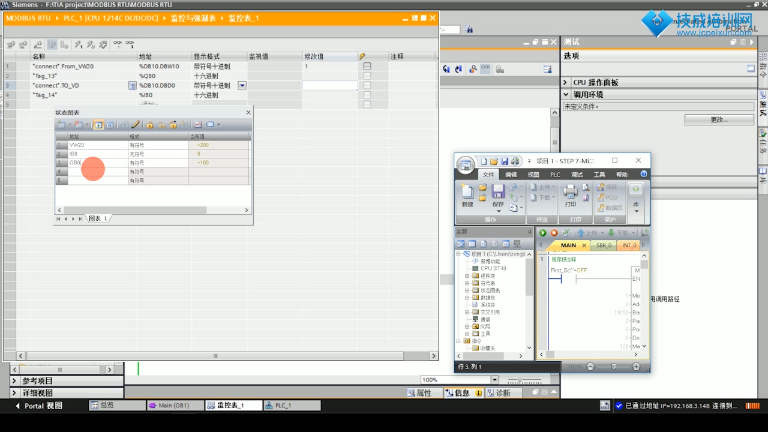This screenshot has width=768, height=432.
Task: Click the zoom in plus icon in STEP 7 status bar
Action: coord(636,366)
